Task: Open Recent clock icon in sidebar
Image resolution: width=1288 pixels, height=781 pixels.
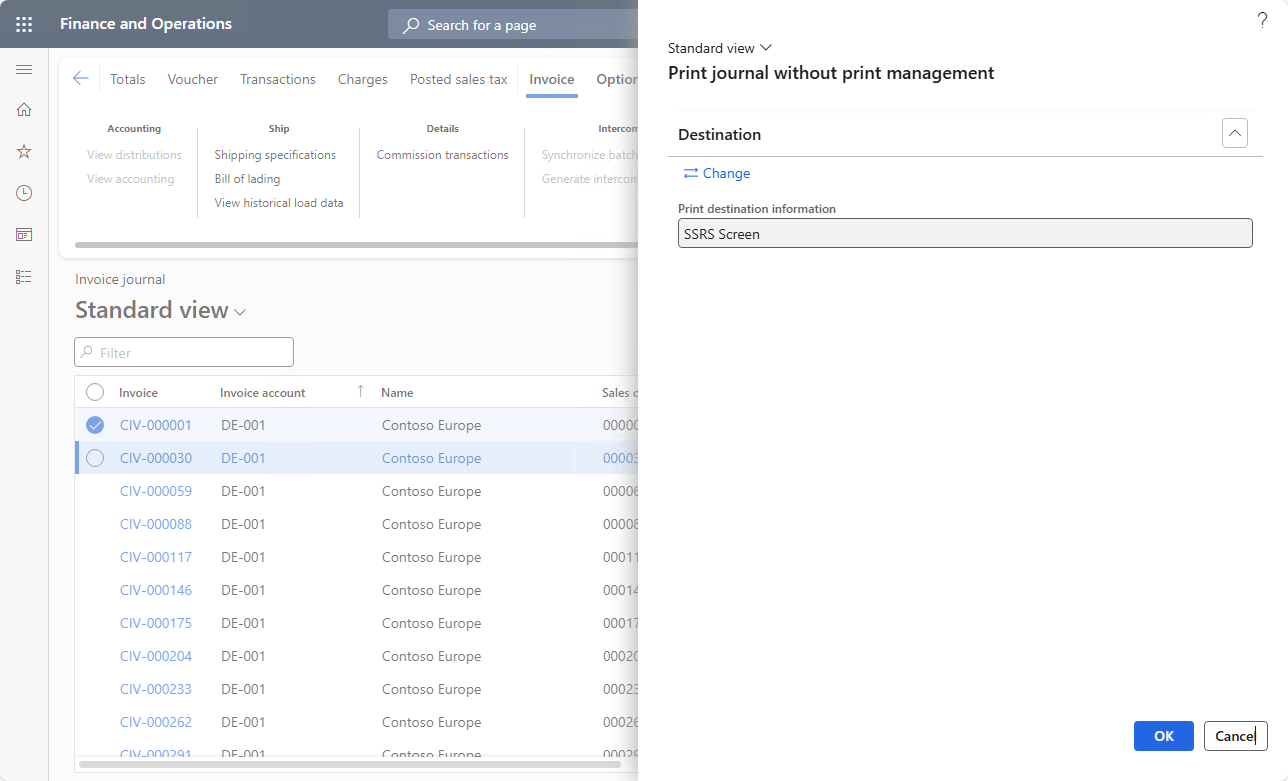Action: click(24, 193)
